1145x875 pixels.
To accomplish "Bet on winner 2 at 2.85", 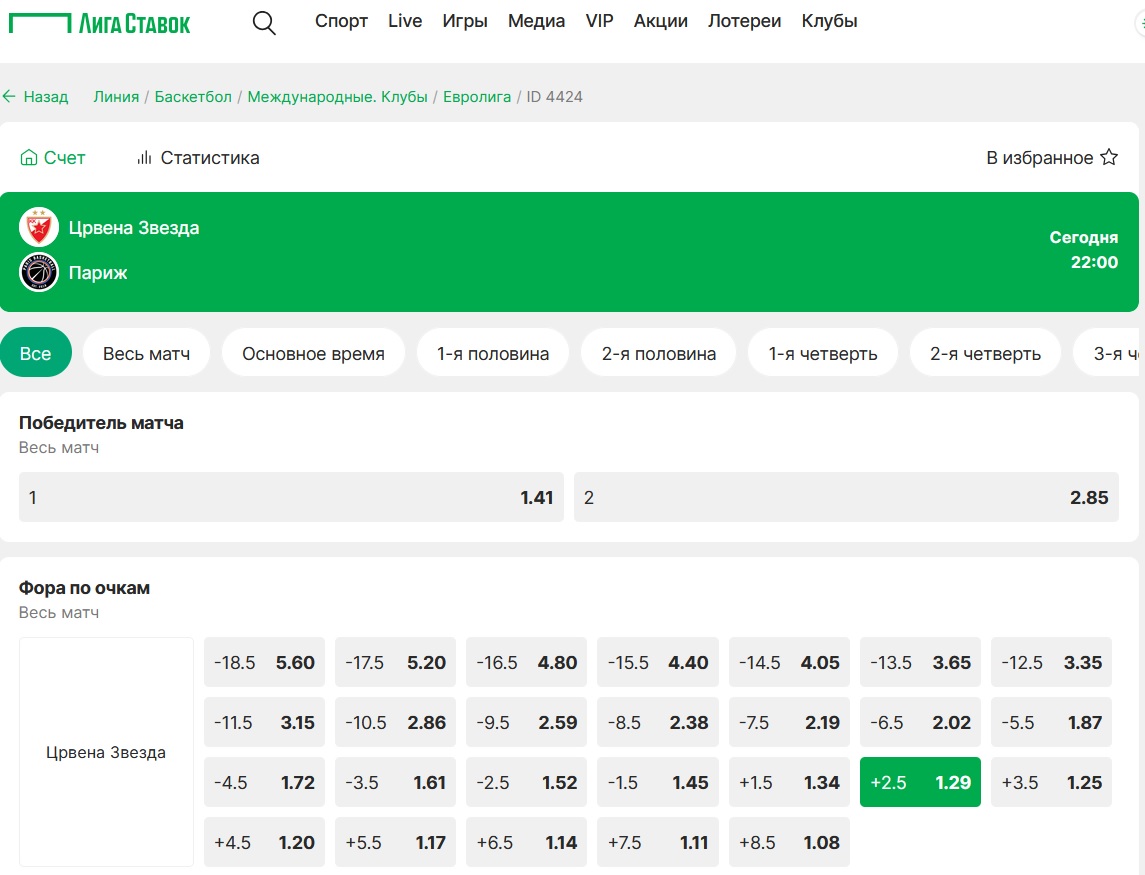I will click(x=846, y=497).
